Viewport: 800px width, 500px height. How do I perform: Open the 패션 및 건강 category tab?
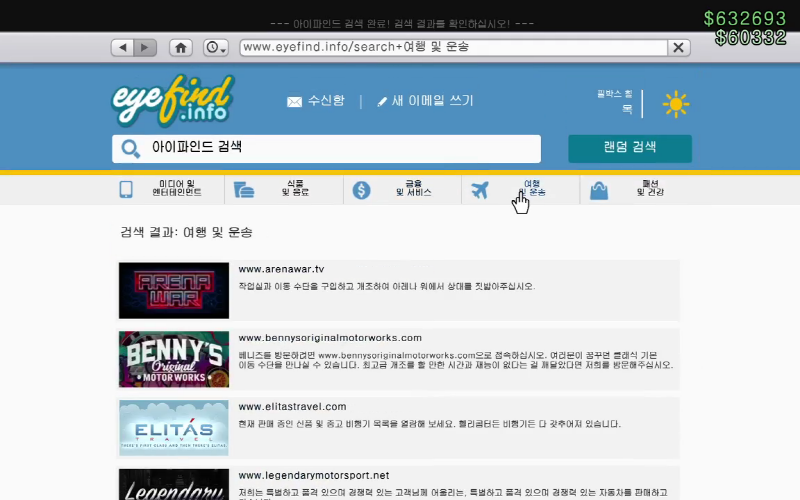(650, 188)
